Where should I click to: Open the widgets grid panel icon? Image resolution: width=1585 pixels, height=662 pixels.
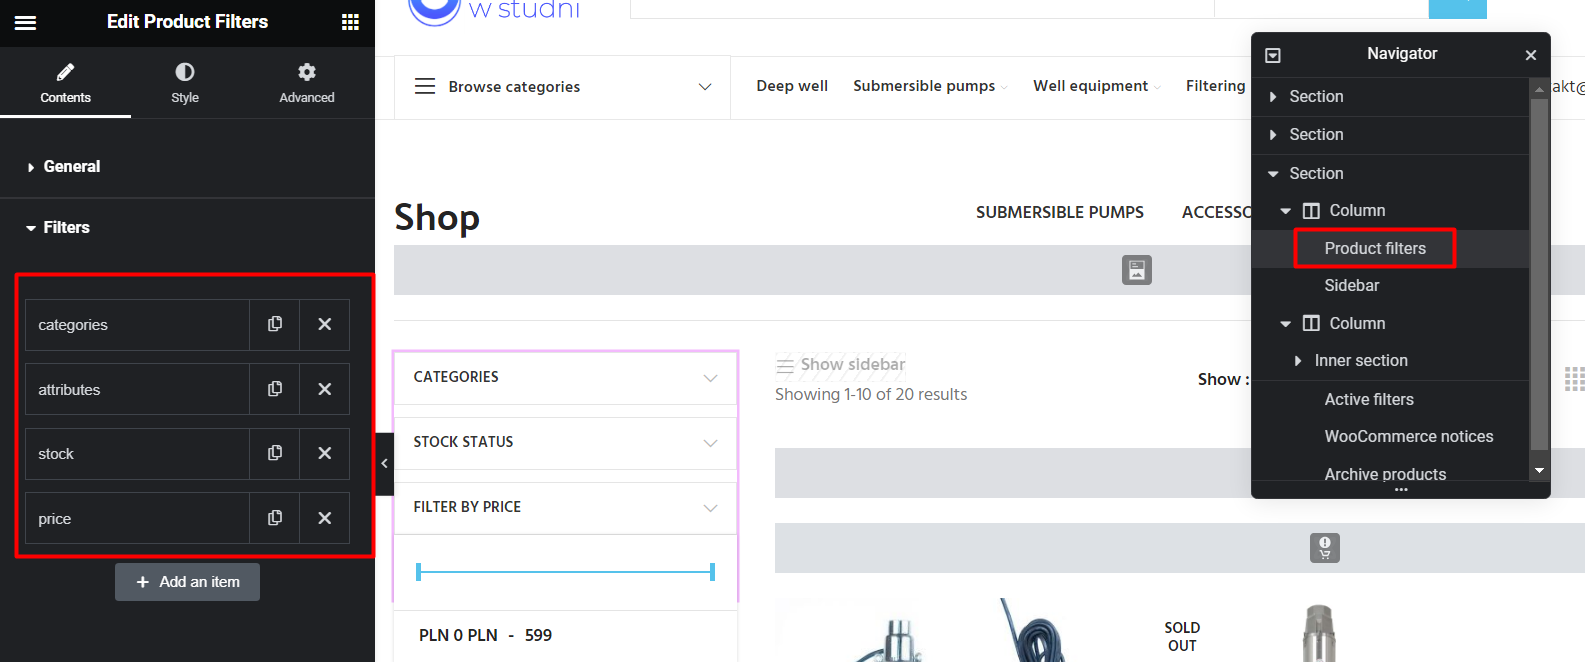click(x=350, y=22)
